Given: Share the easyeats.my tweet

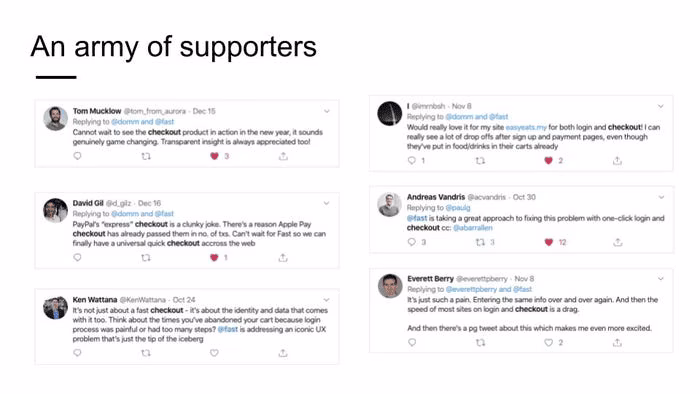Looking at the screenshot, I should (x=617, y=161).
